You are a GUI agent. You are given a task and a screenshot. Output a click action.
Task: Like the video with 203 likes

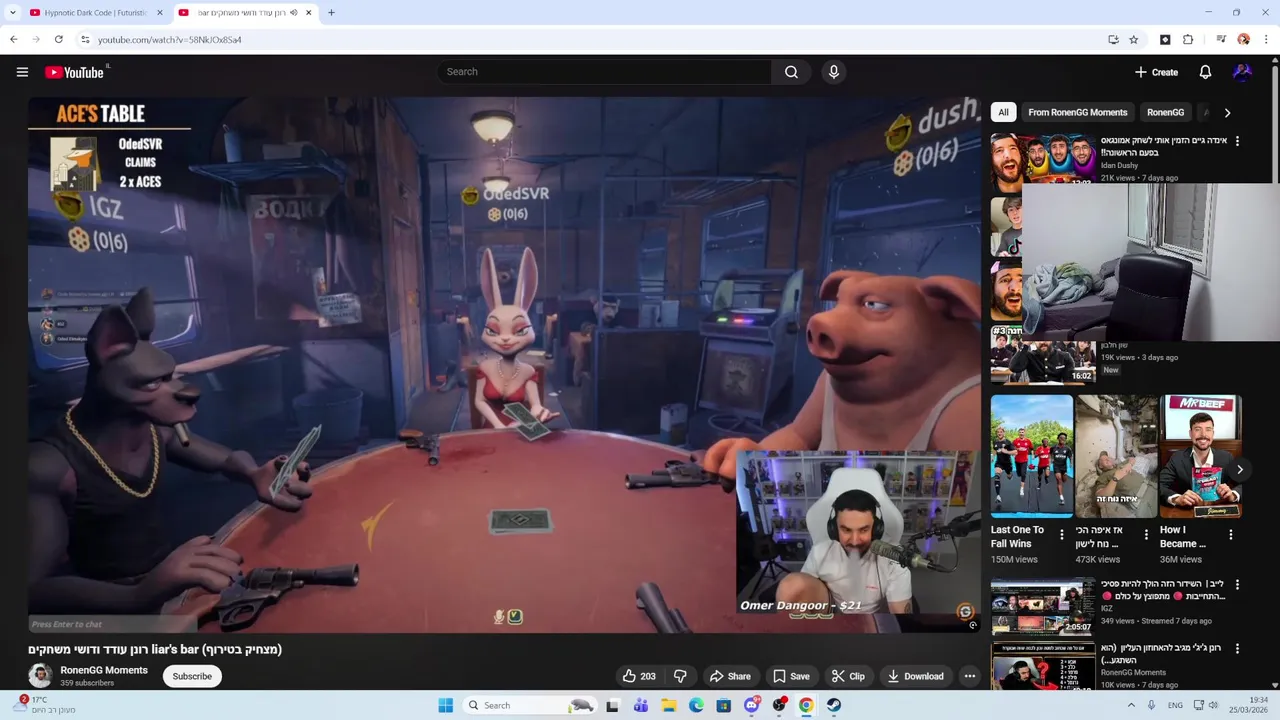coord(639,676)
